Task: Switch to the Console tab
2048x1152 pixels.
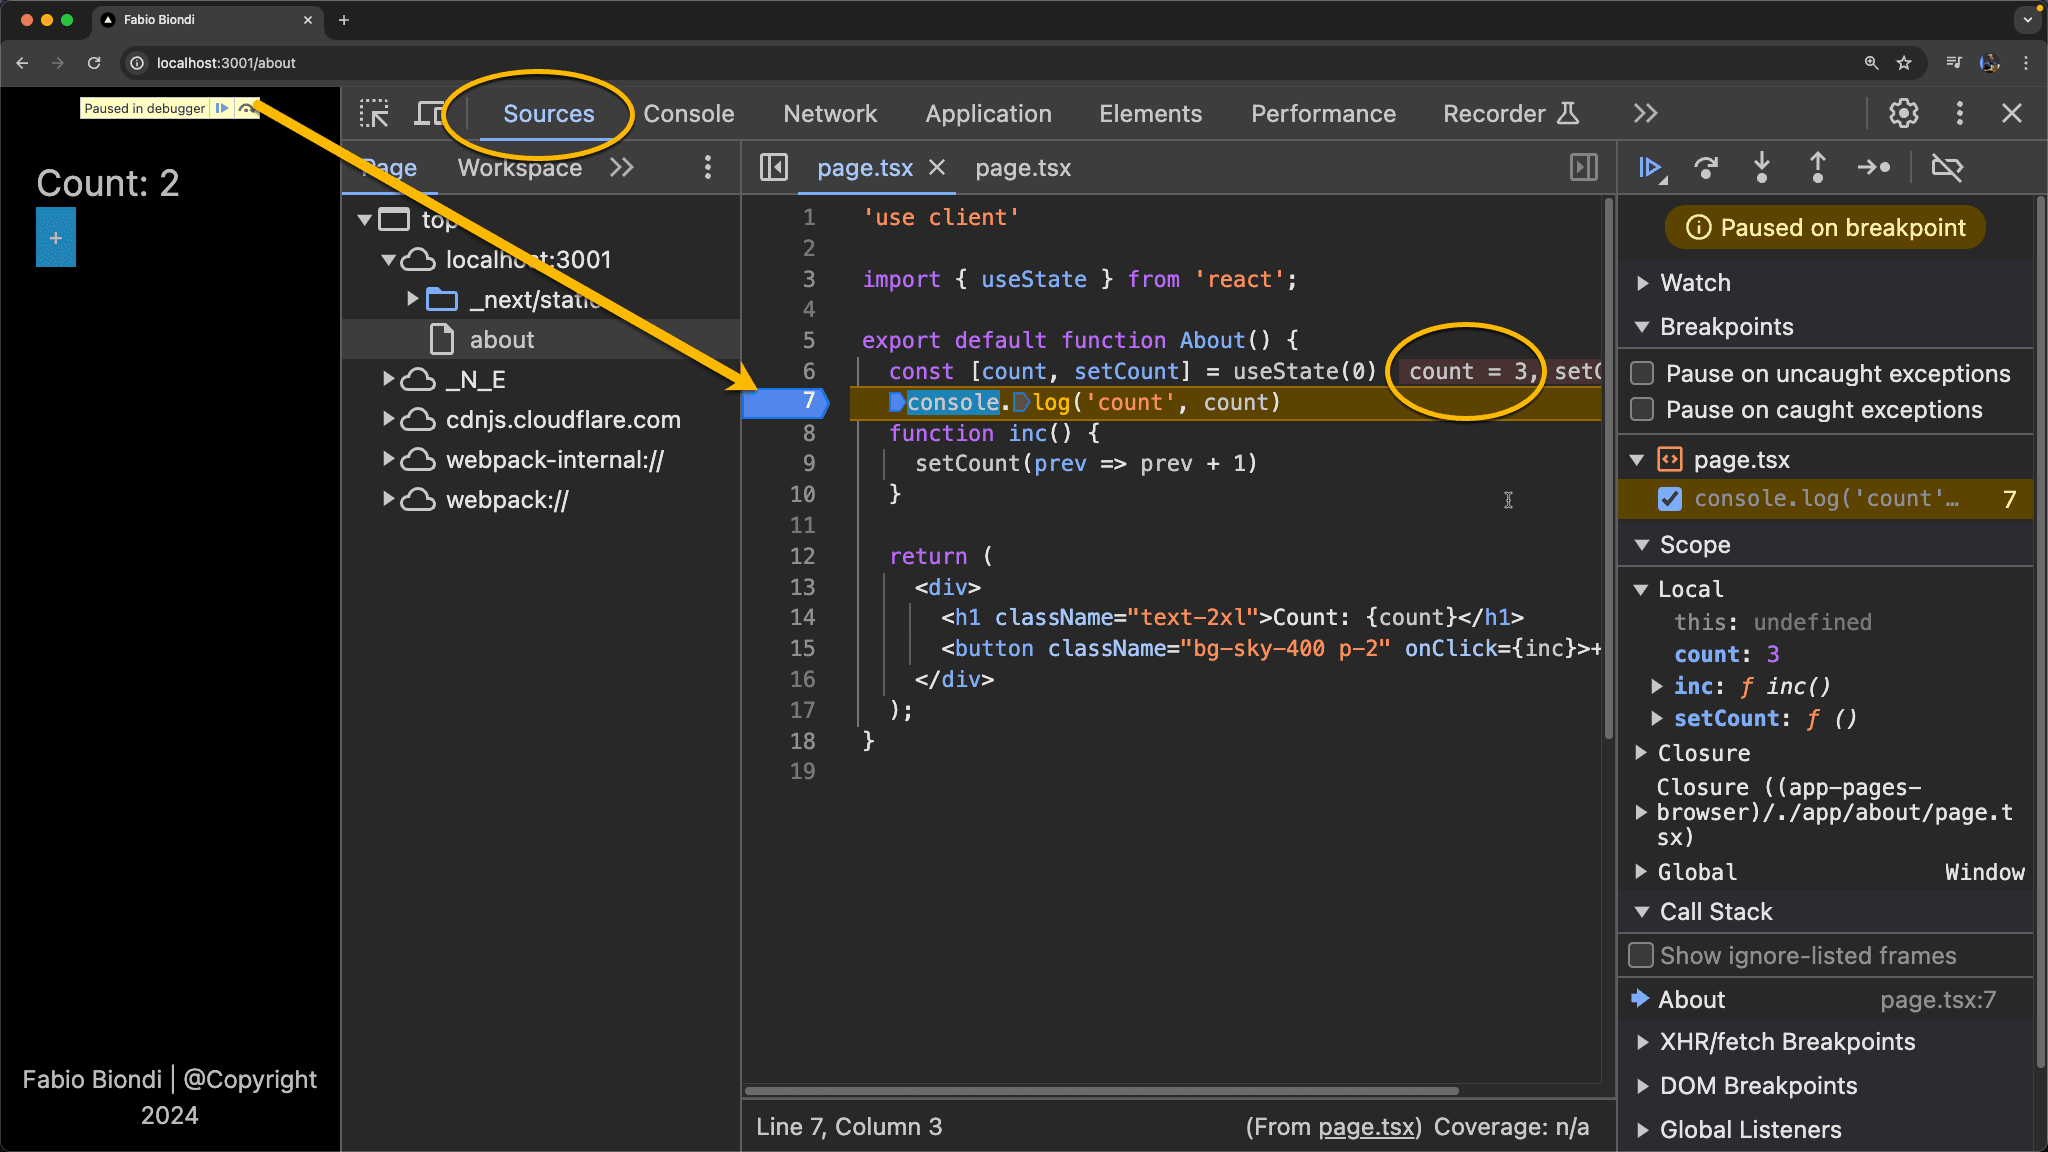Action: click(x=689, y=113)
